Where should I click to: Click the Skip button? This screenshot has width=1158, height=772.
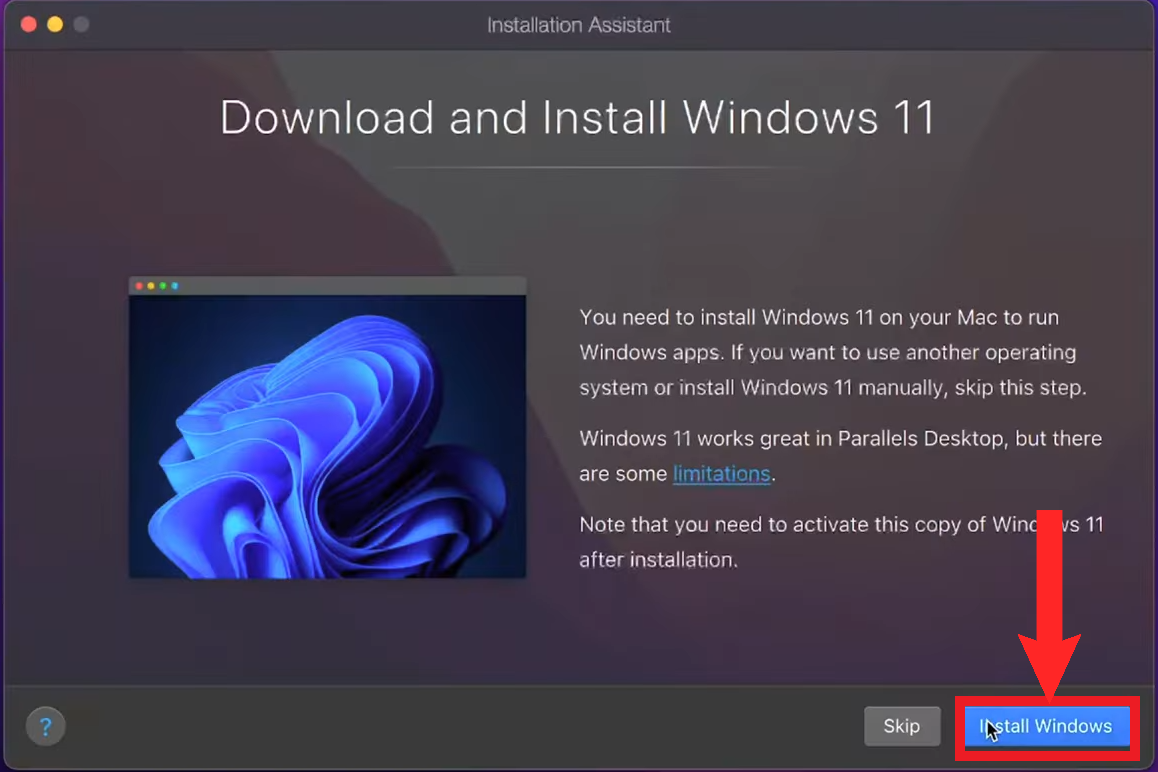[x=902, y=726]
